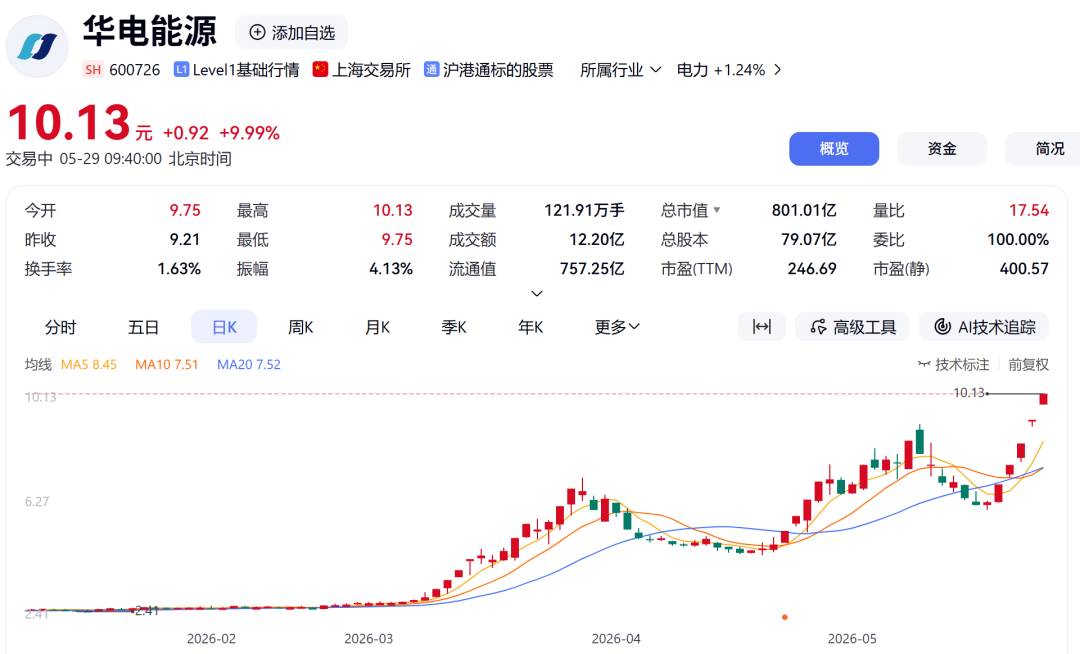Select the 月K chart tab
This screenshot has width=1080, height=654.
pos(377,327)
